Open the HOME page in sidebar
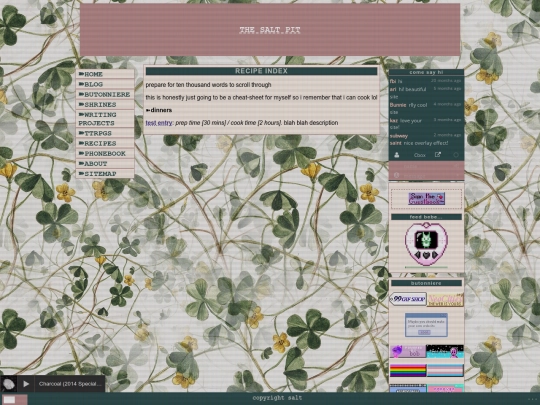Screen dimensions: 540x405 (105, 74)
